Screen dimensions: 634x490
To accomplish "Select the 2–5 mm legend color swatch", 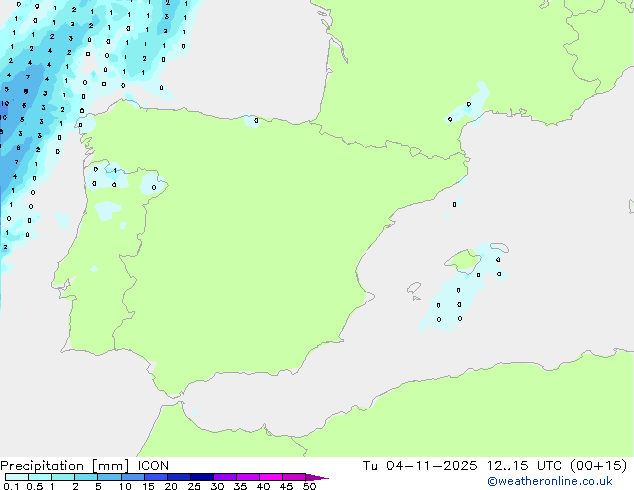I will point(86,477).
